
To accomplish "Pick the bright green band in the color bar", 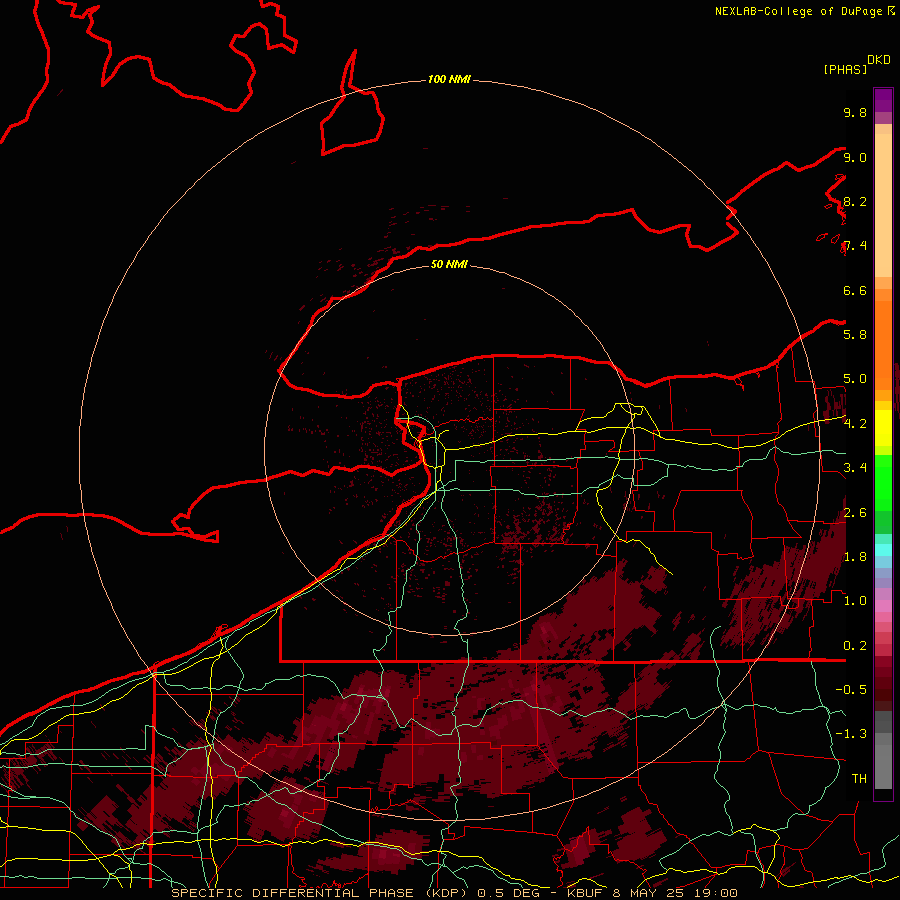I will point(883,482).
